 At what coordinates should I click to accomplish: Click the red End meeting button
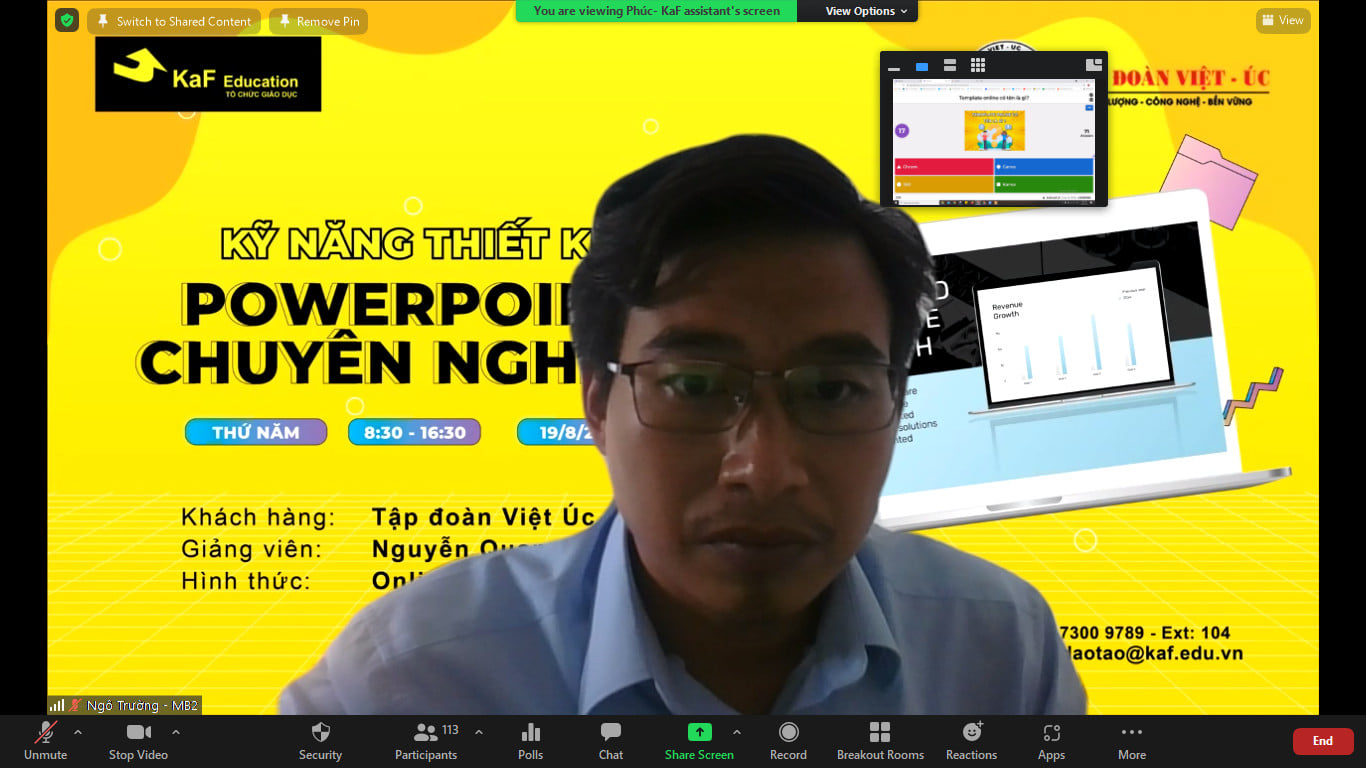coord(1323,741)
